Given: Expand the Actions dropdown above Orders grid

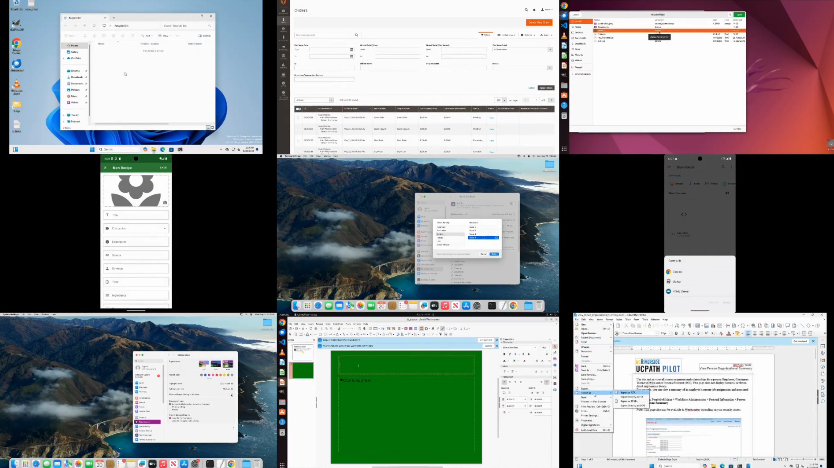Looking at the screenshot, I should coord(313,100).
